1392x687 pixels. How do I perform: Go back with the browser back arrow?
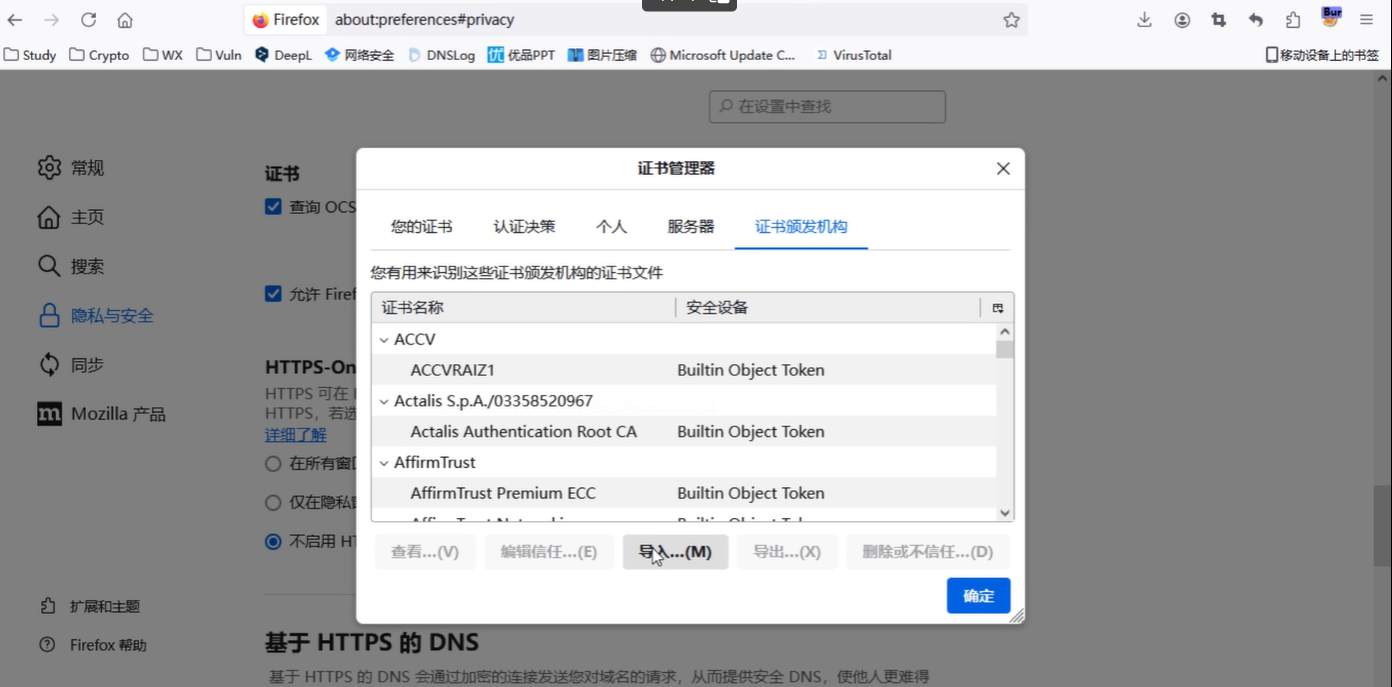[x=15, y=20]
